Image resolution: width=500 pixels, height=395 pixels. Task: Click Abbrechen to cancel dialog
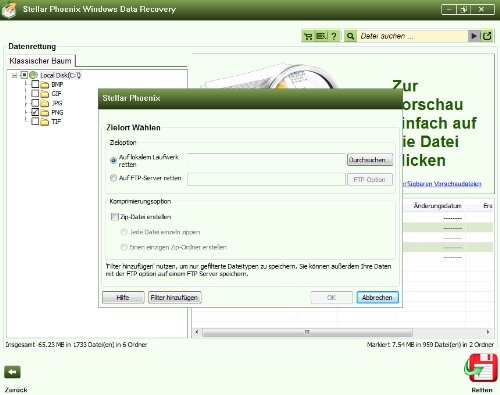click(x=377, y=297)
